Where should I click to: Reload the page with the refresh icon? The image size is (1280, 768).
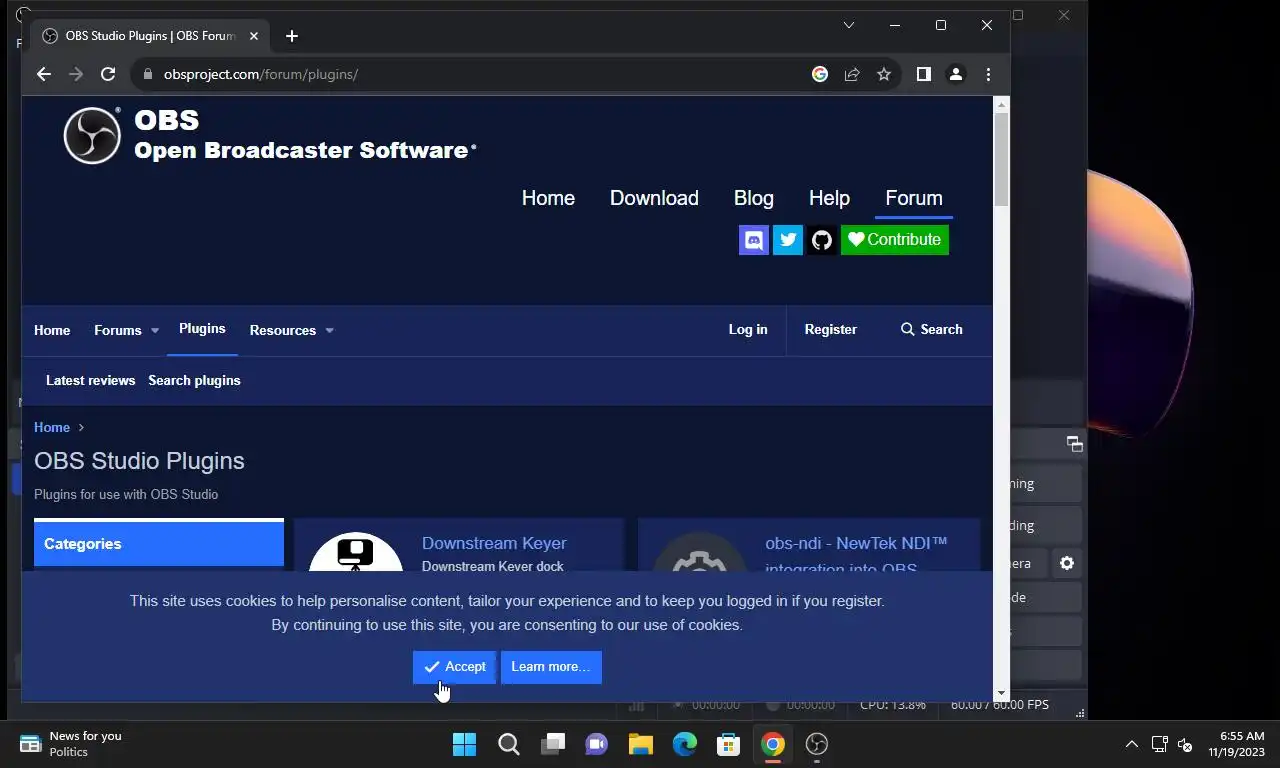click(x=108, y=74)
